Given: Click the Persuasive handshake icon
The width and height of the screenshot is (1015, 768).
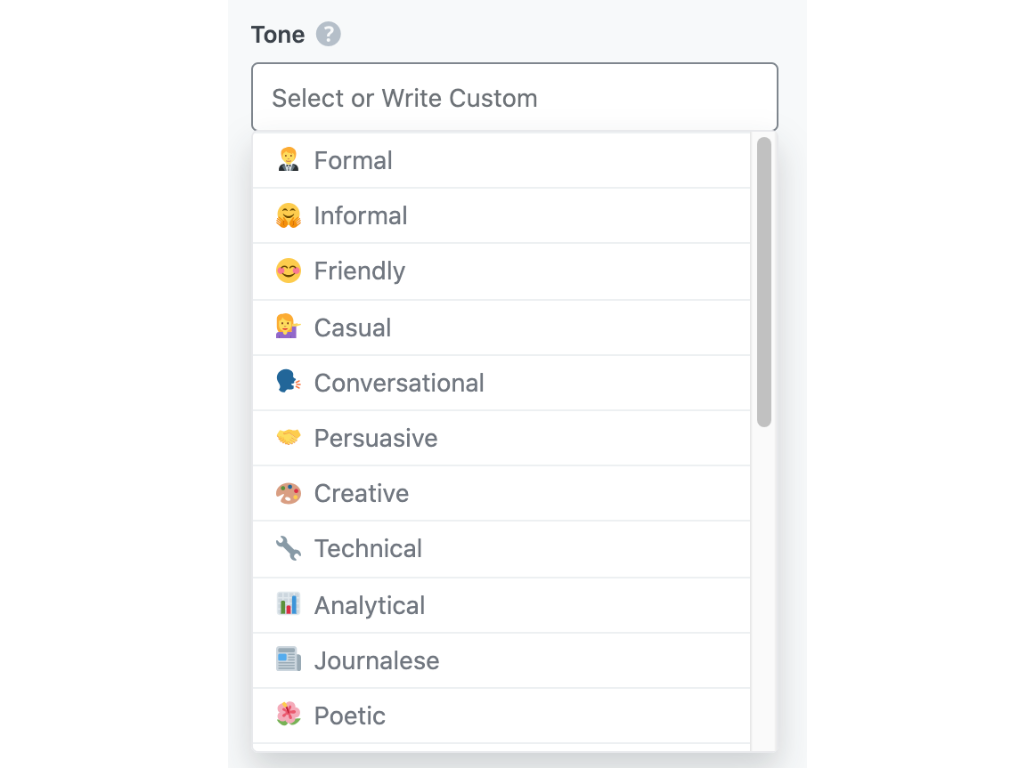Looking at the screenshot, I should (288, 438).
